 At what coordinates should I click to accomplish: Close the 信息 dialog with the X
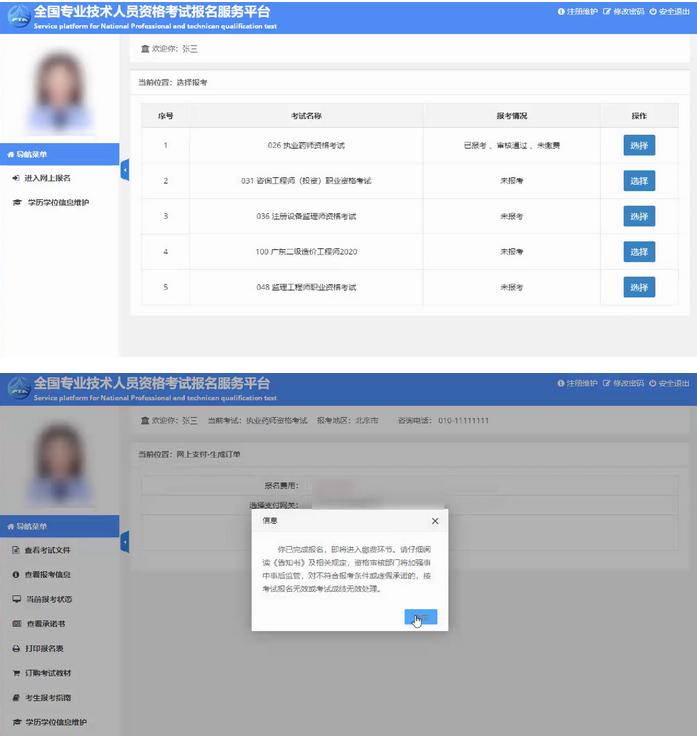[x=434, y=521]
